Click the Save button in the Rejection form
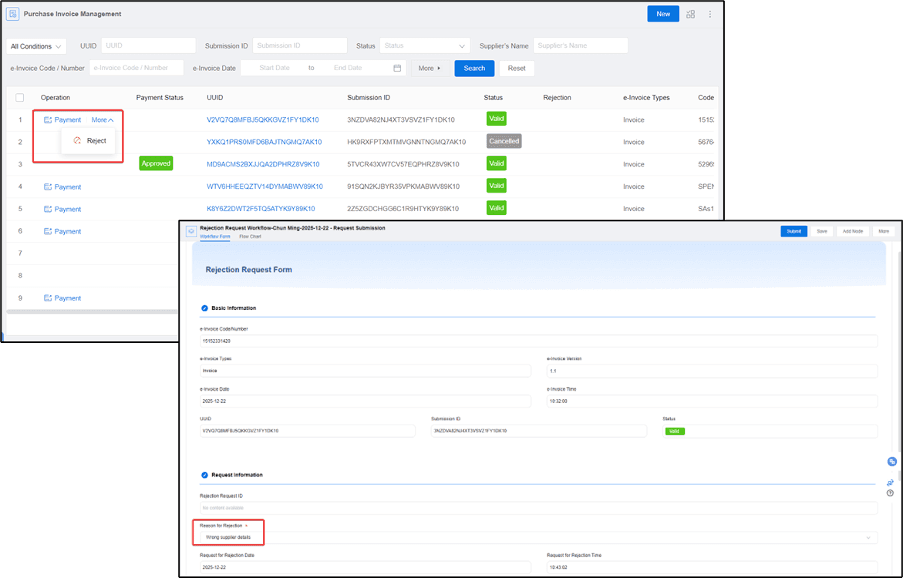This screenshot has height=578, width=904. pyautogui.click(x=822, y=231)
